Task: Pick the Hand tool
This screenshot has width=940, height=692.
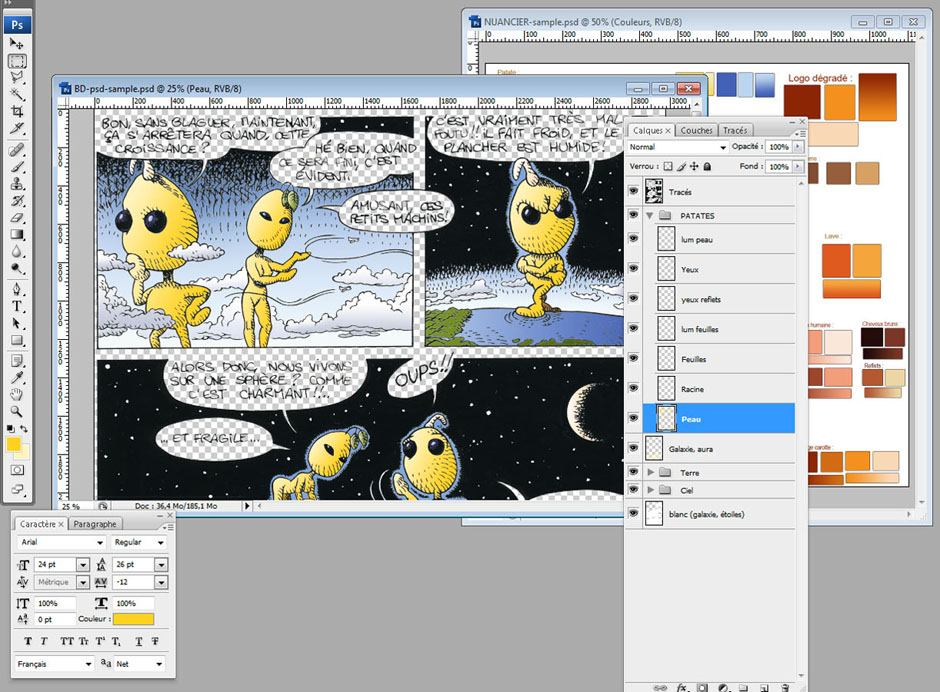Action: point(17,394)
